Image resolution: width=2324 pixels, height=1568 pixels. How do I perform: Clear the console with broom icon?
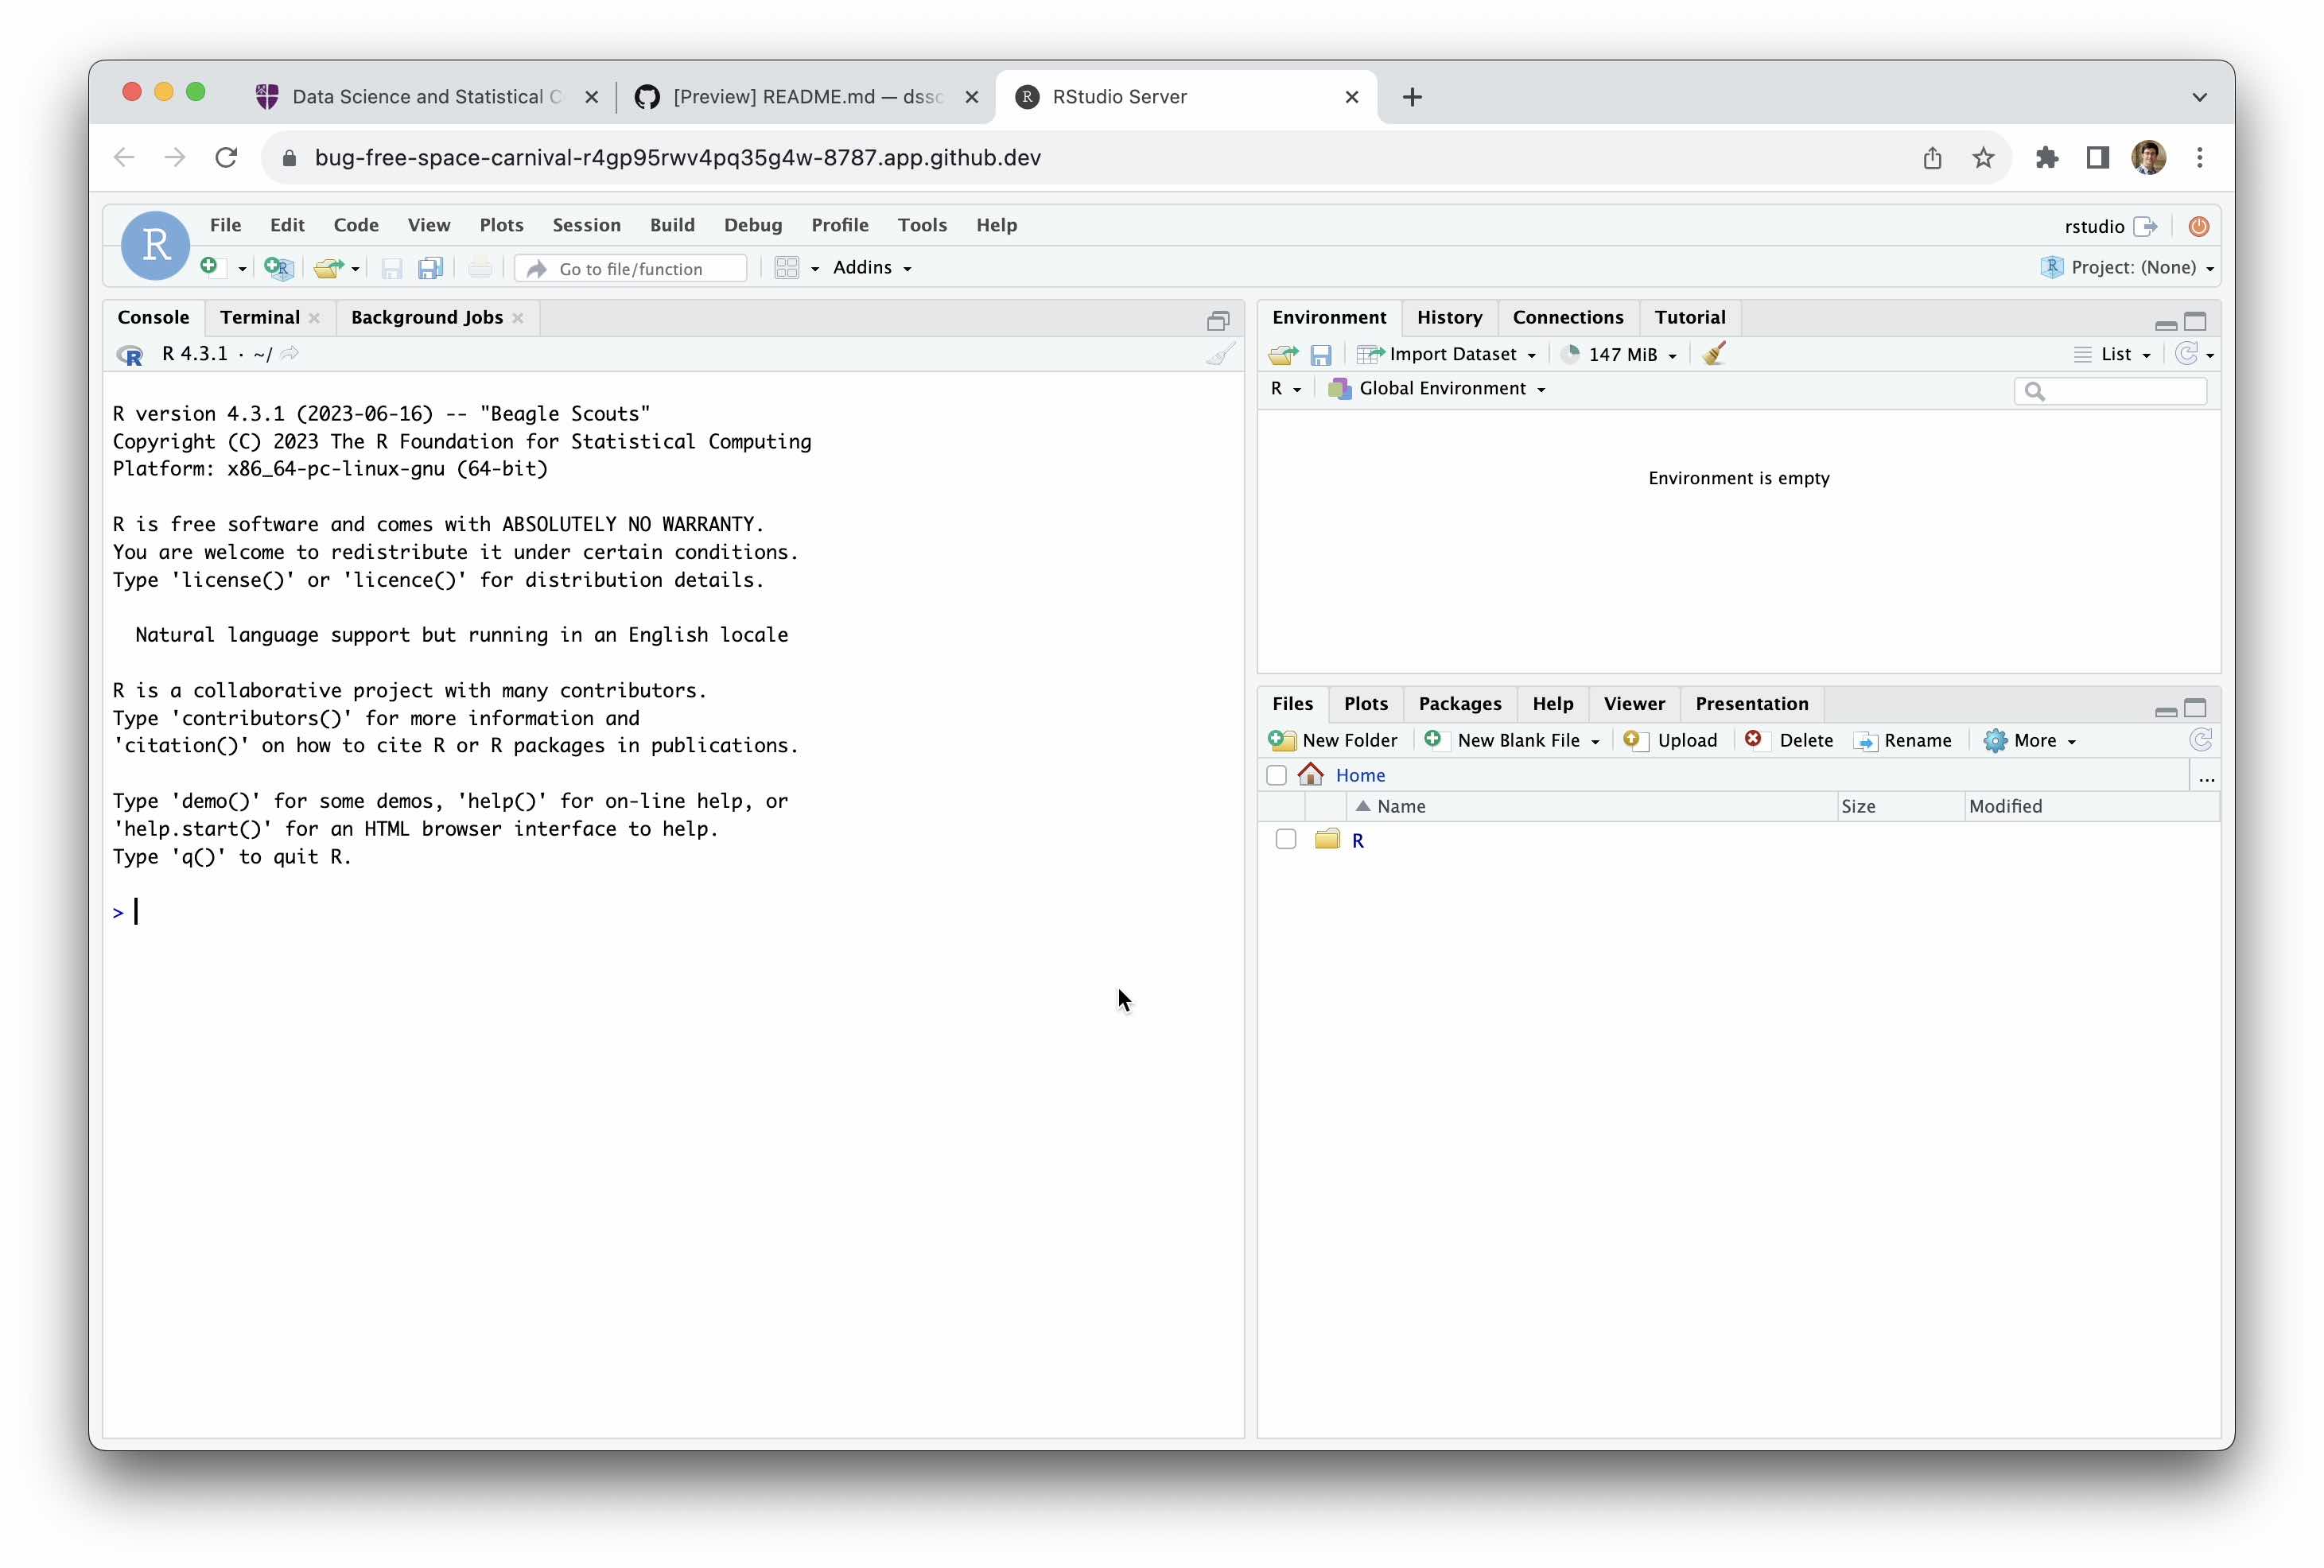tap(1219, 354)
